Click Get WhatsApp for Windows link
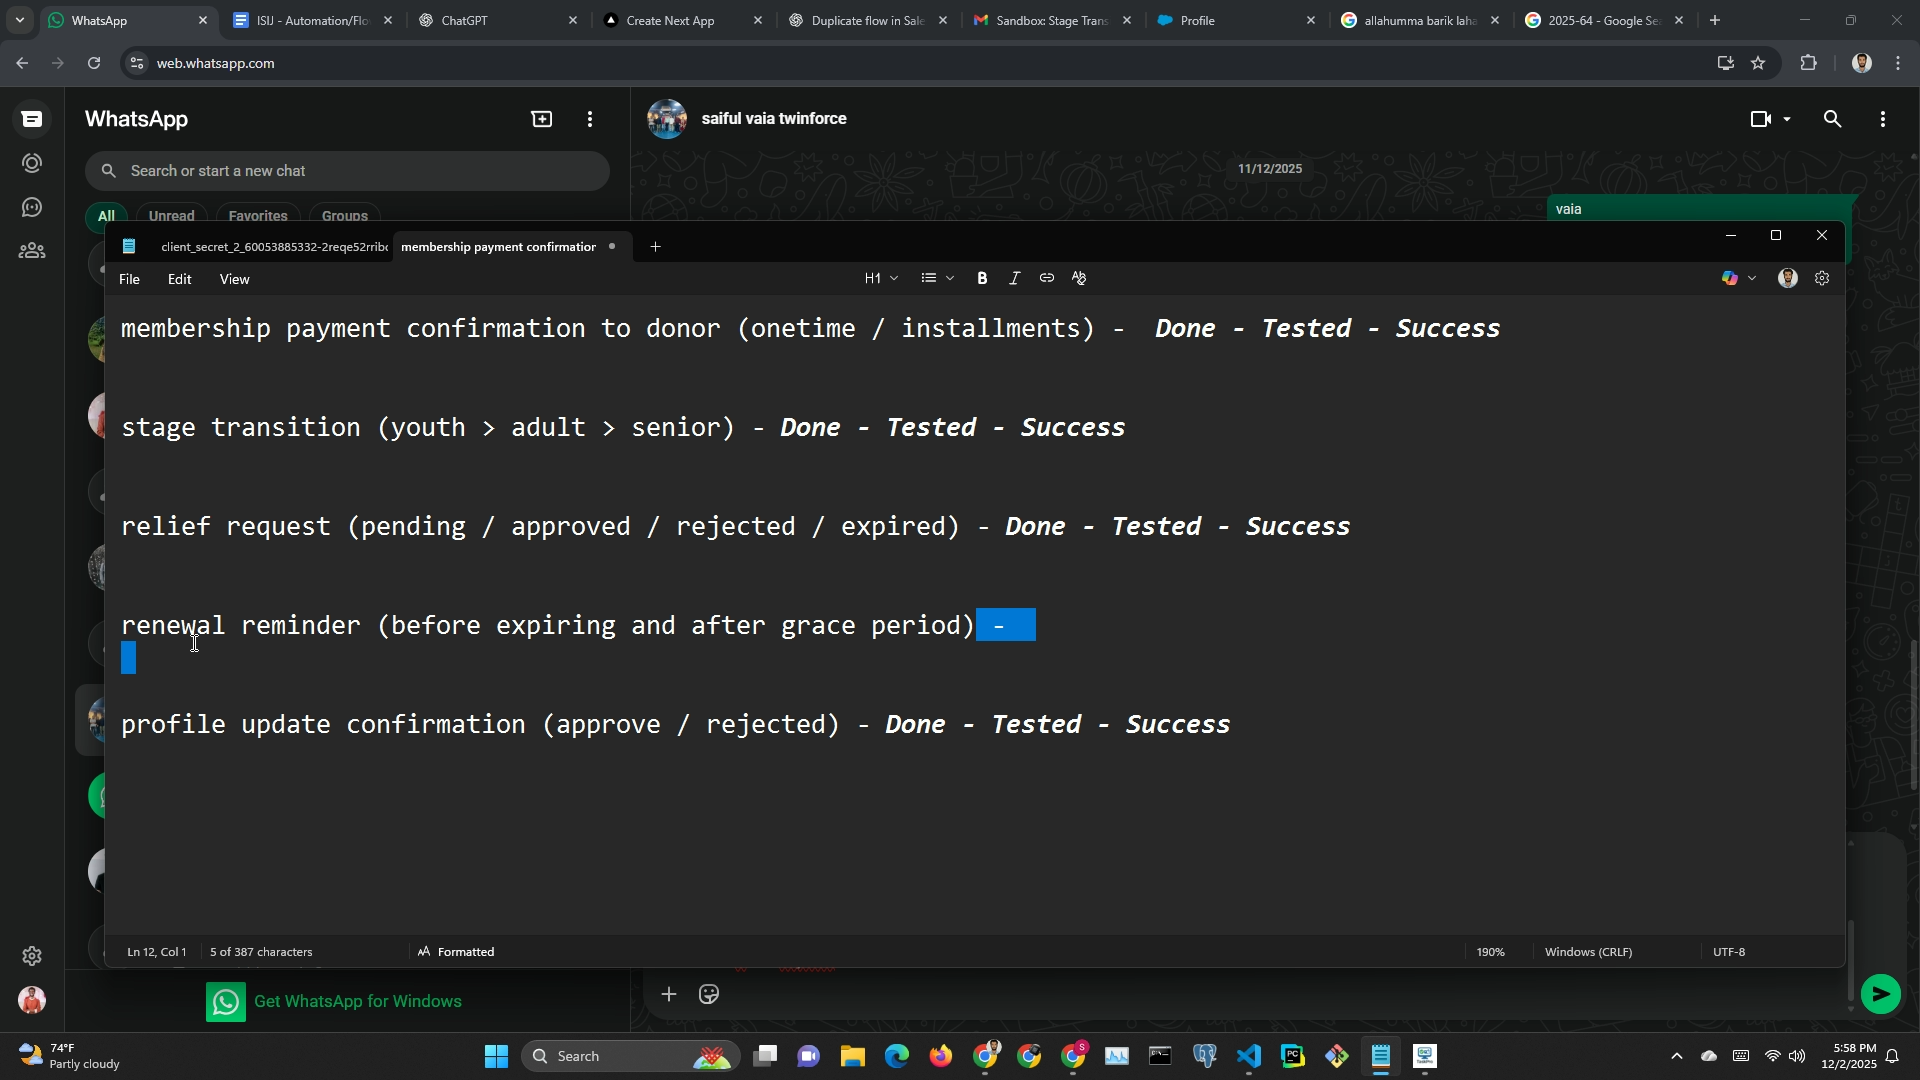The image size is (1920, 1080). pos(357,1001)
